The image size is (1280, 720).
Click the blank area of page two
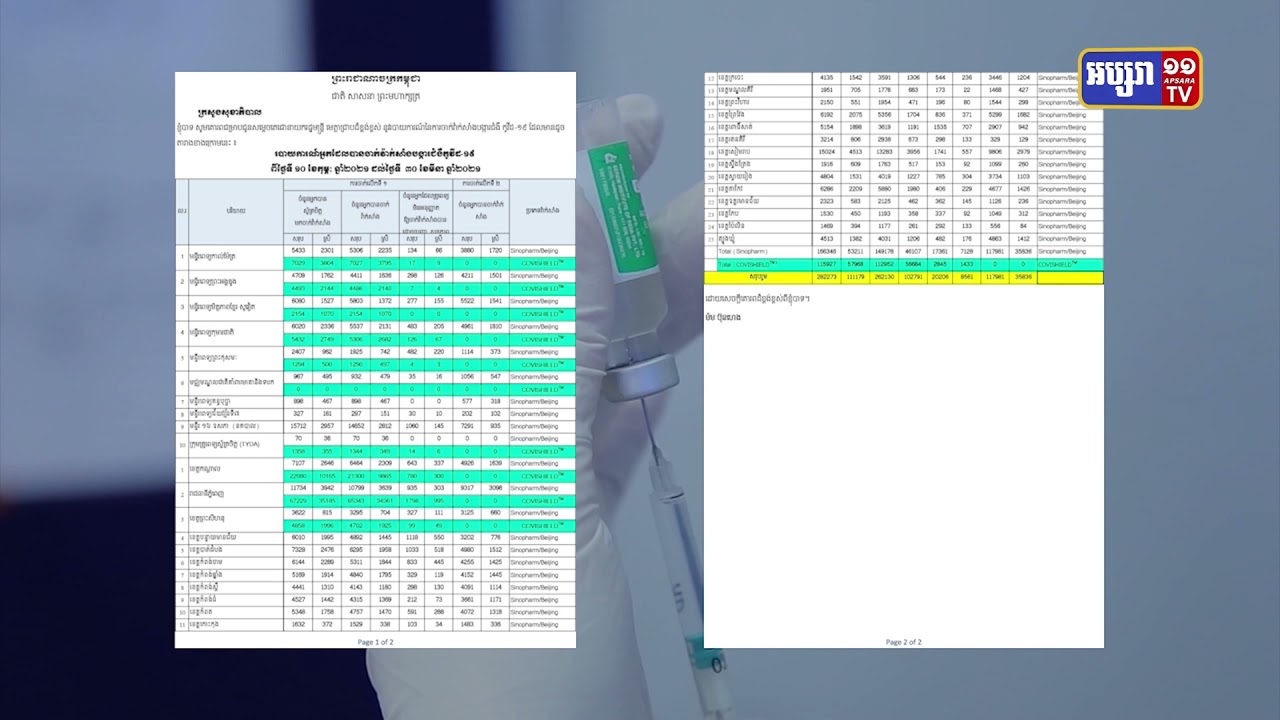tap(903, 470)
